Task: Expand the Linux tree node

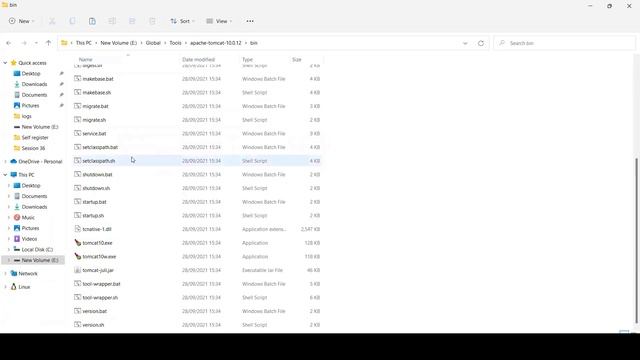Action: (x=5, y=287)
